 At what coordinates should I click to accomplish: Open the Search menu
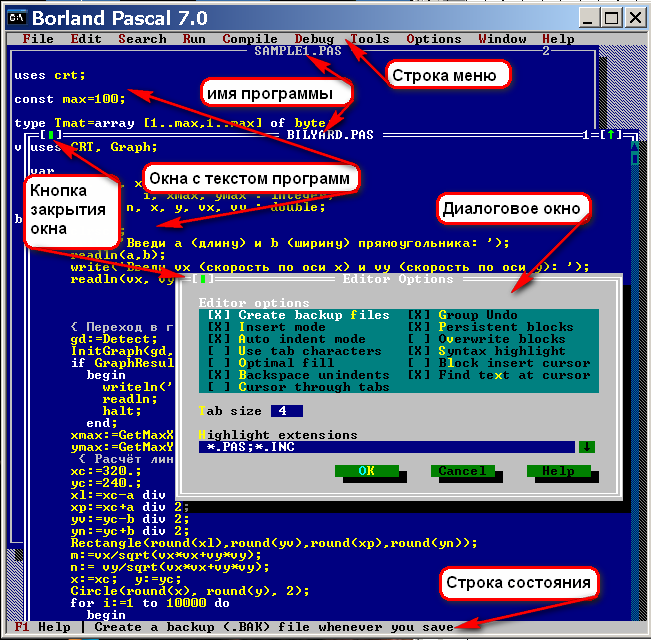coord(142,39)
